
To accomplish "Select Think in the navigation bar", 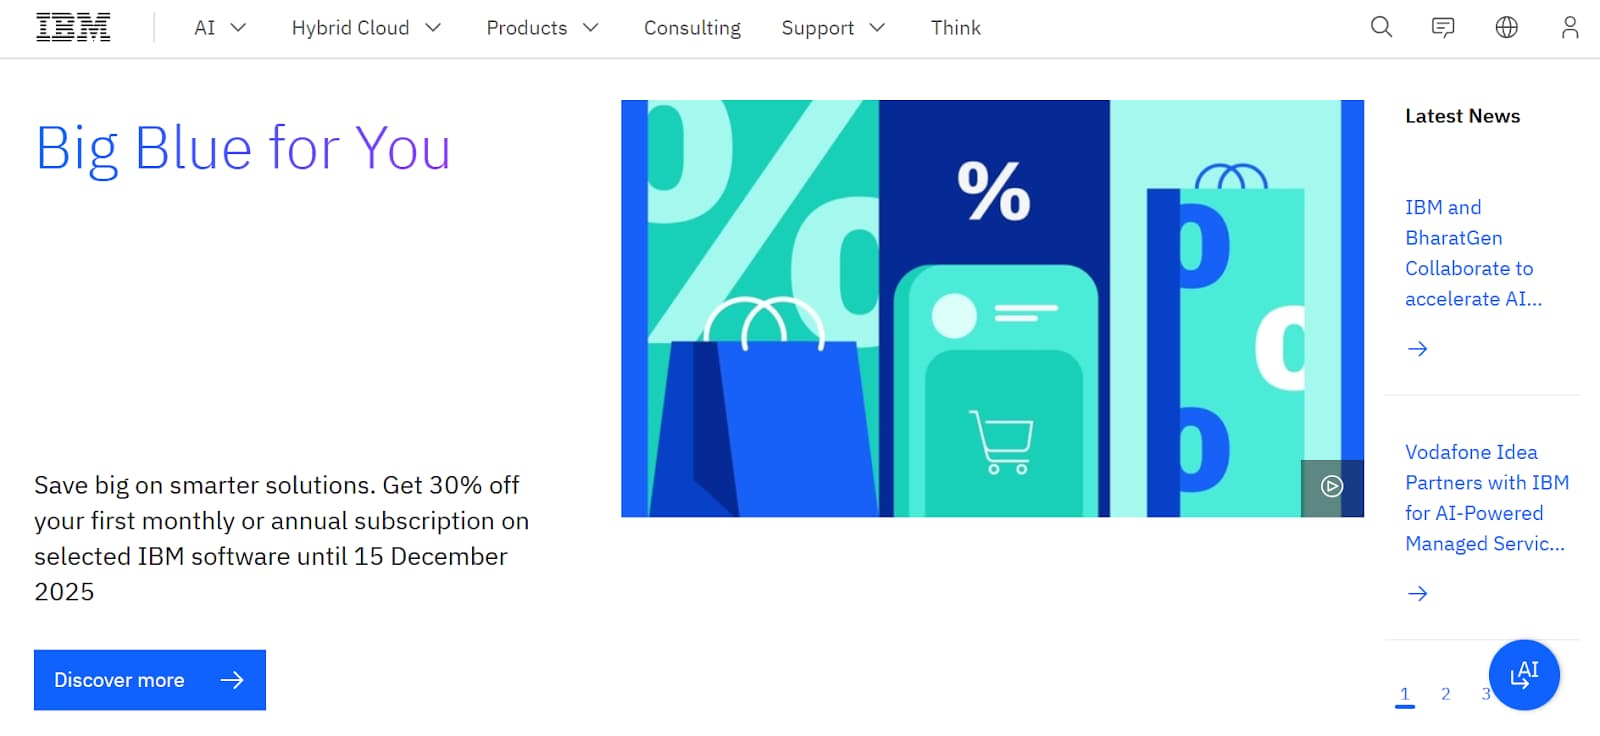I will pos(955,28).
